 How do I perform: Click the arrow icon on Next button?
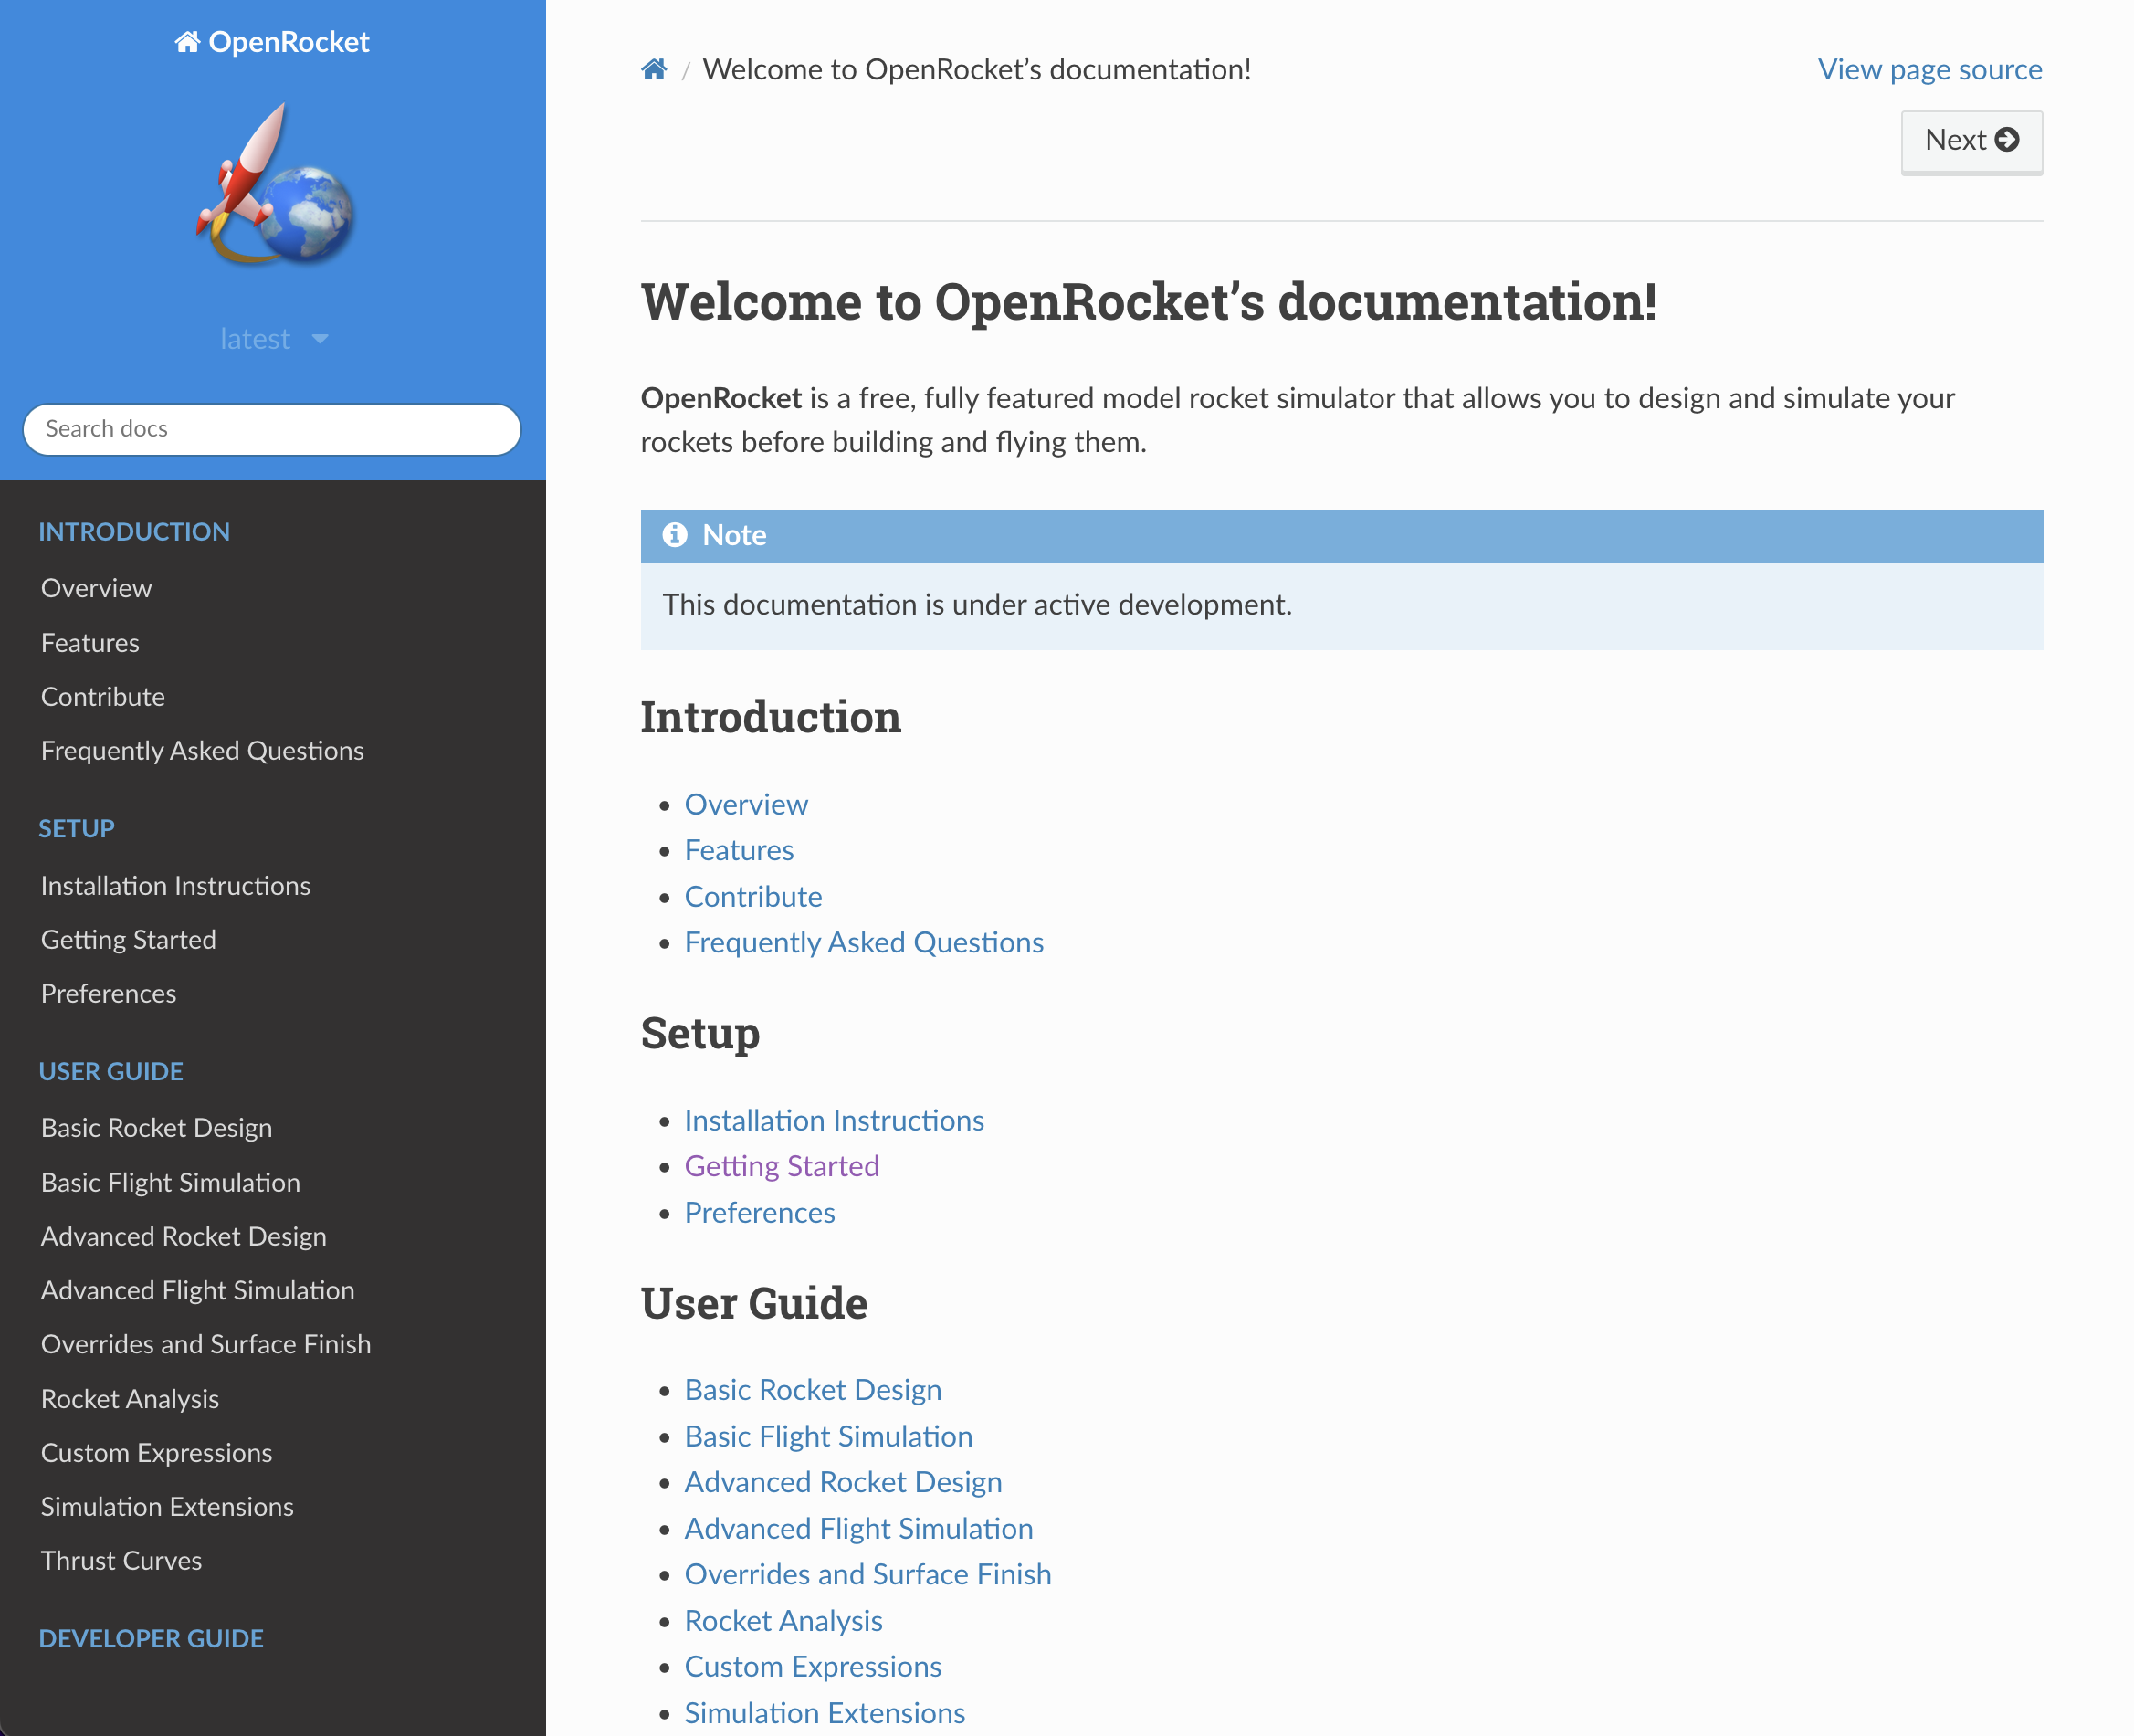(2007, 140)
